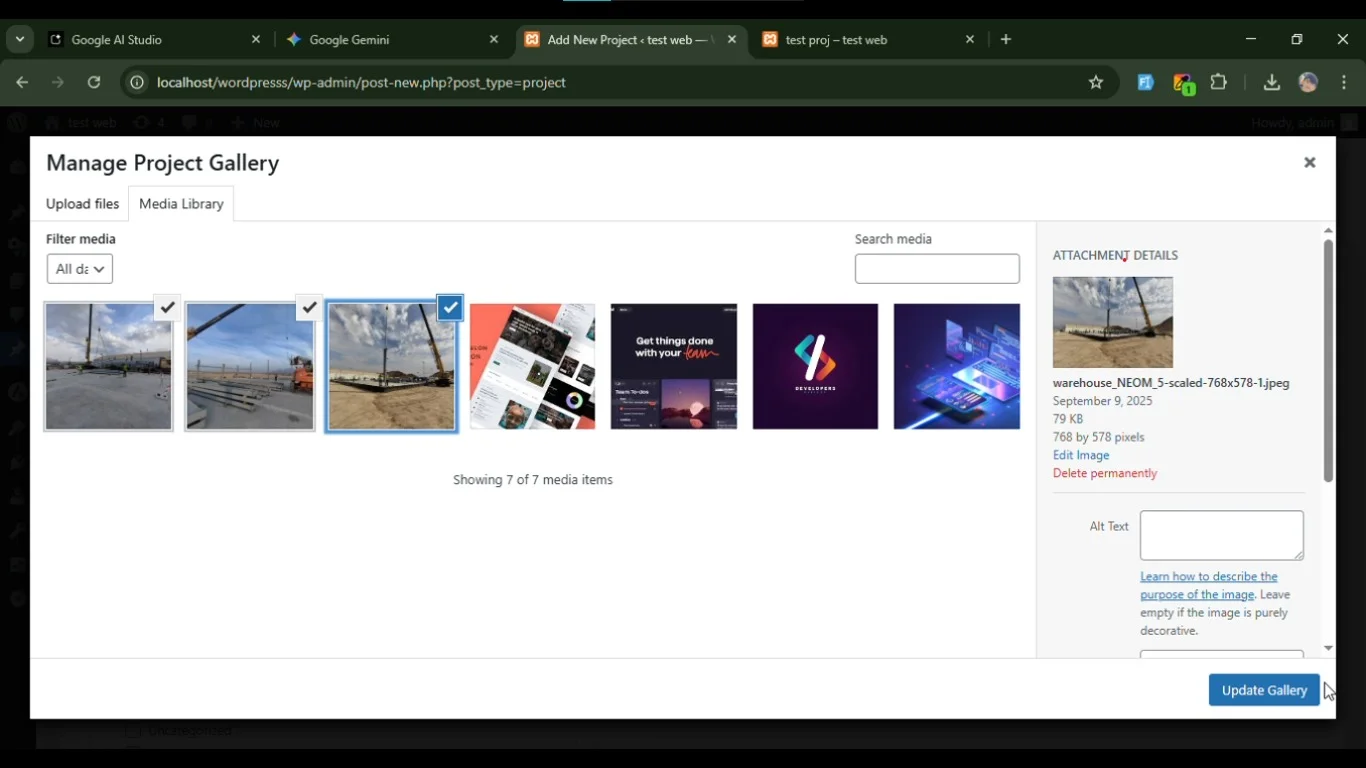Uncheck the second construction photo checkmark
The image size is (1366, 768).
tap(310, 307)
